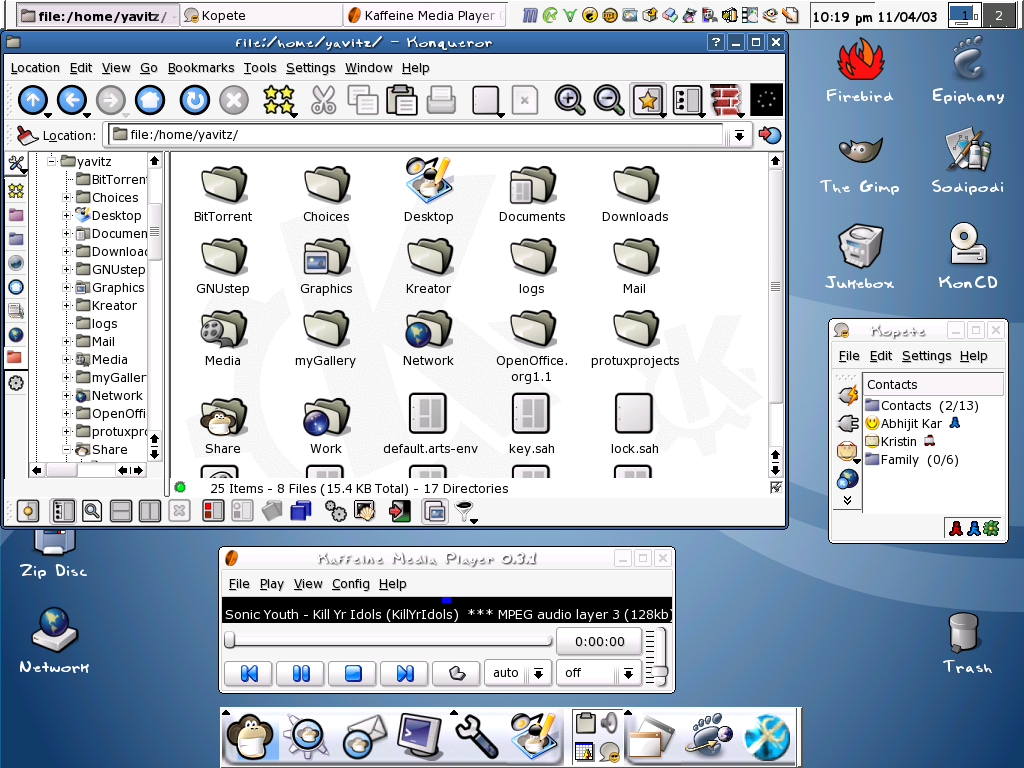1024x768 pixels.
Task: Pause playback in Kaffeine
Action: [300, 673]
